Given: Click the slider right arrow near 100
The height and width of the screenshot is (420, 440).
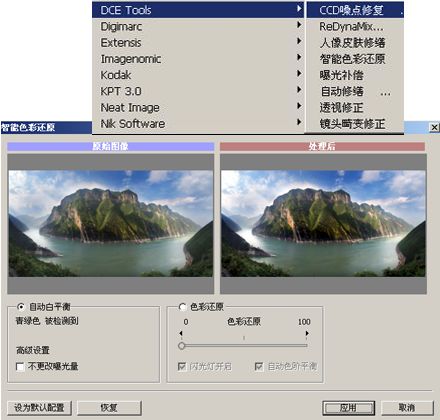Looking at the screenshot, I should click(307, 333).
